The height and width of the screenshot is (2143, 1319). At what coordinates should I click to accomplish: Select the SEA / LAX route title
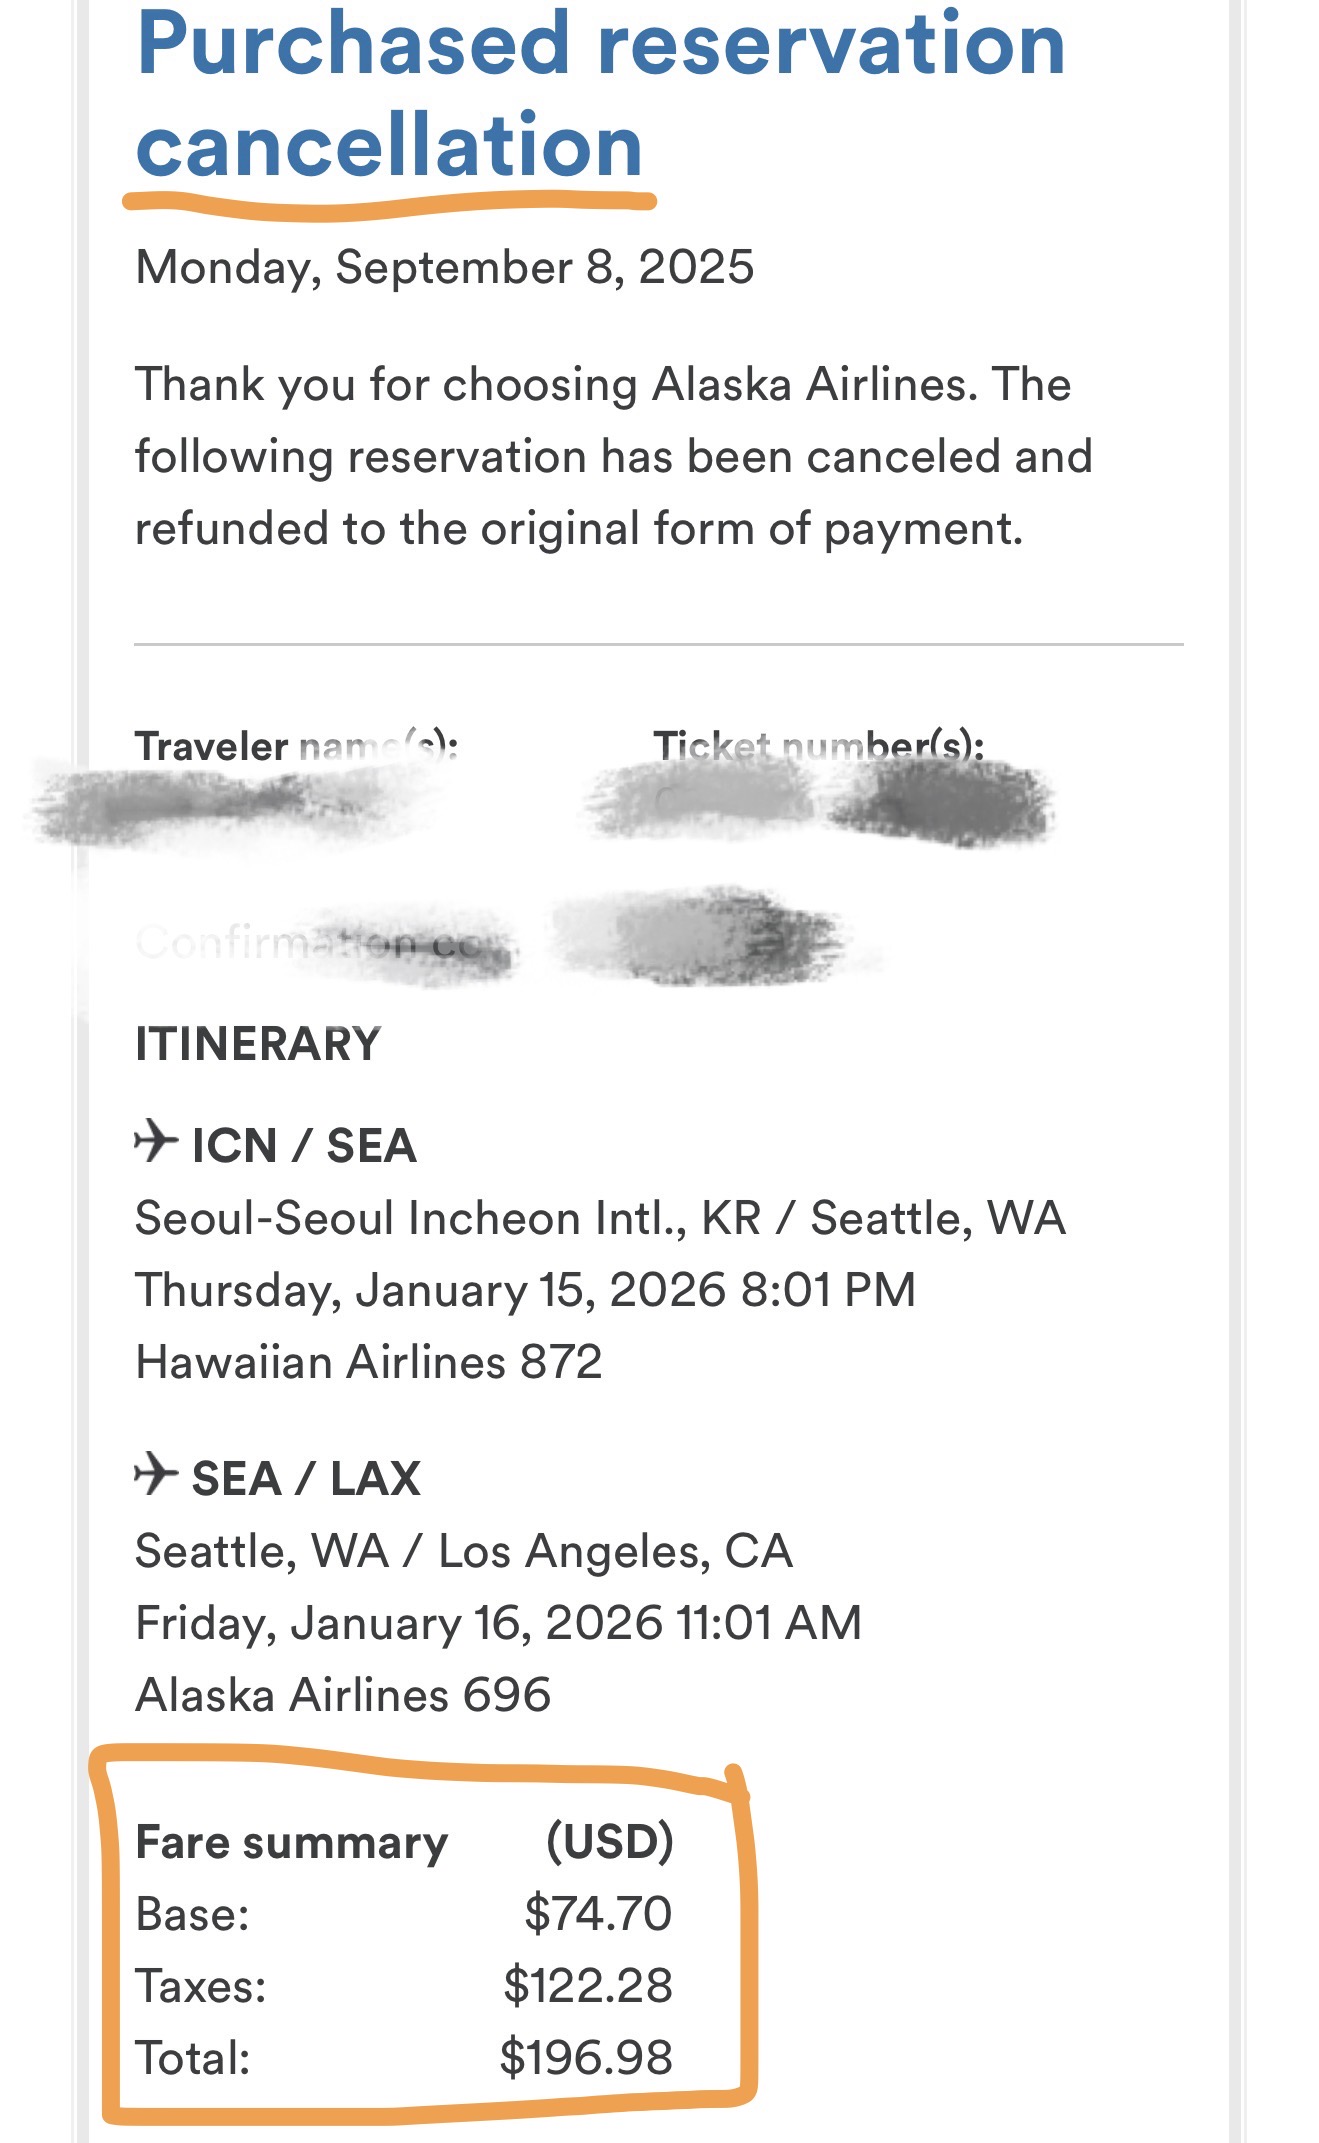coord(306,1479)
